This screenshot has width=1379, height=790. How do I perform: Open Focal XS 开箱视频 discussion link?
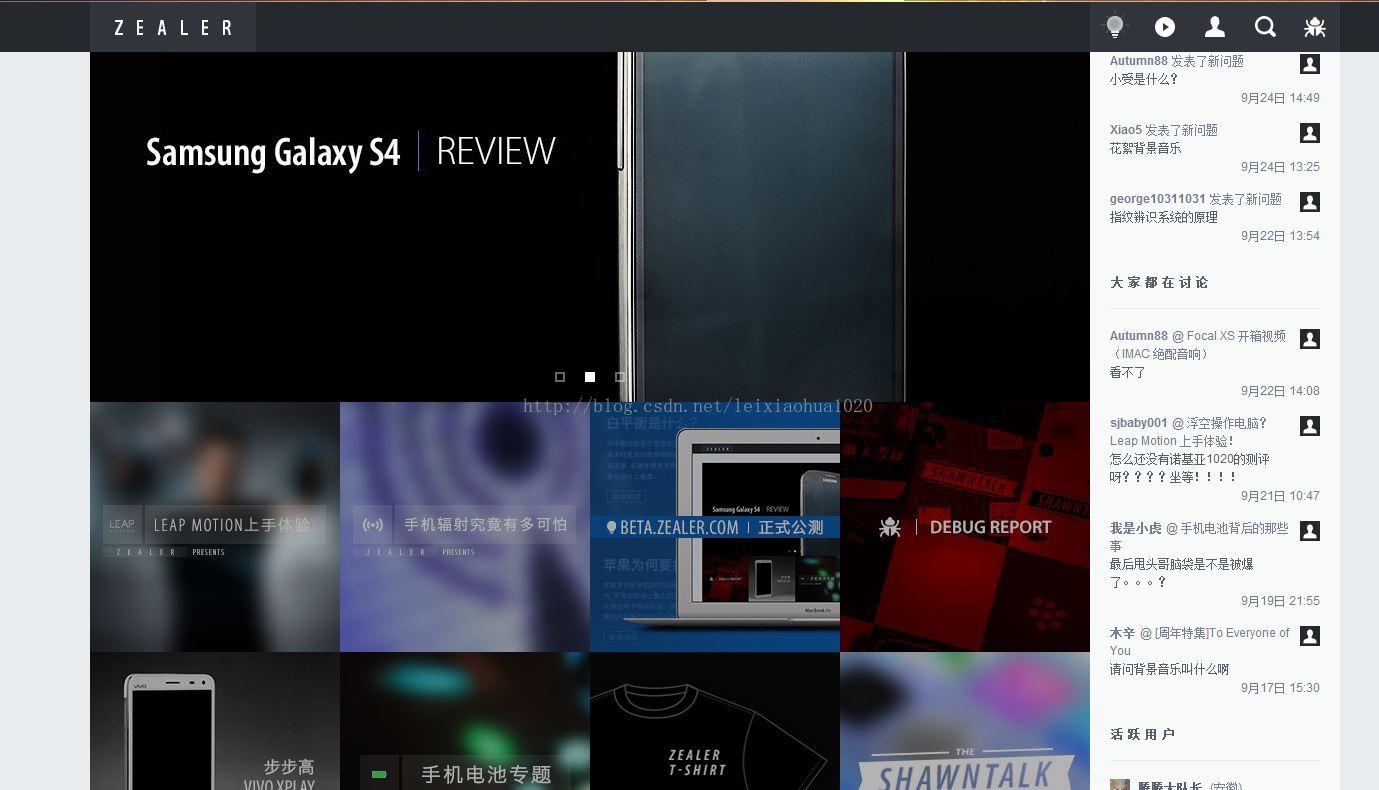pyautogui.click(x=1198, y=345)
